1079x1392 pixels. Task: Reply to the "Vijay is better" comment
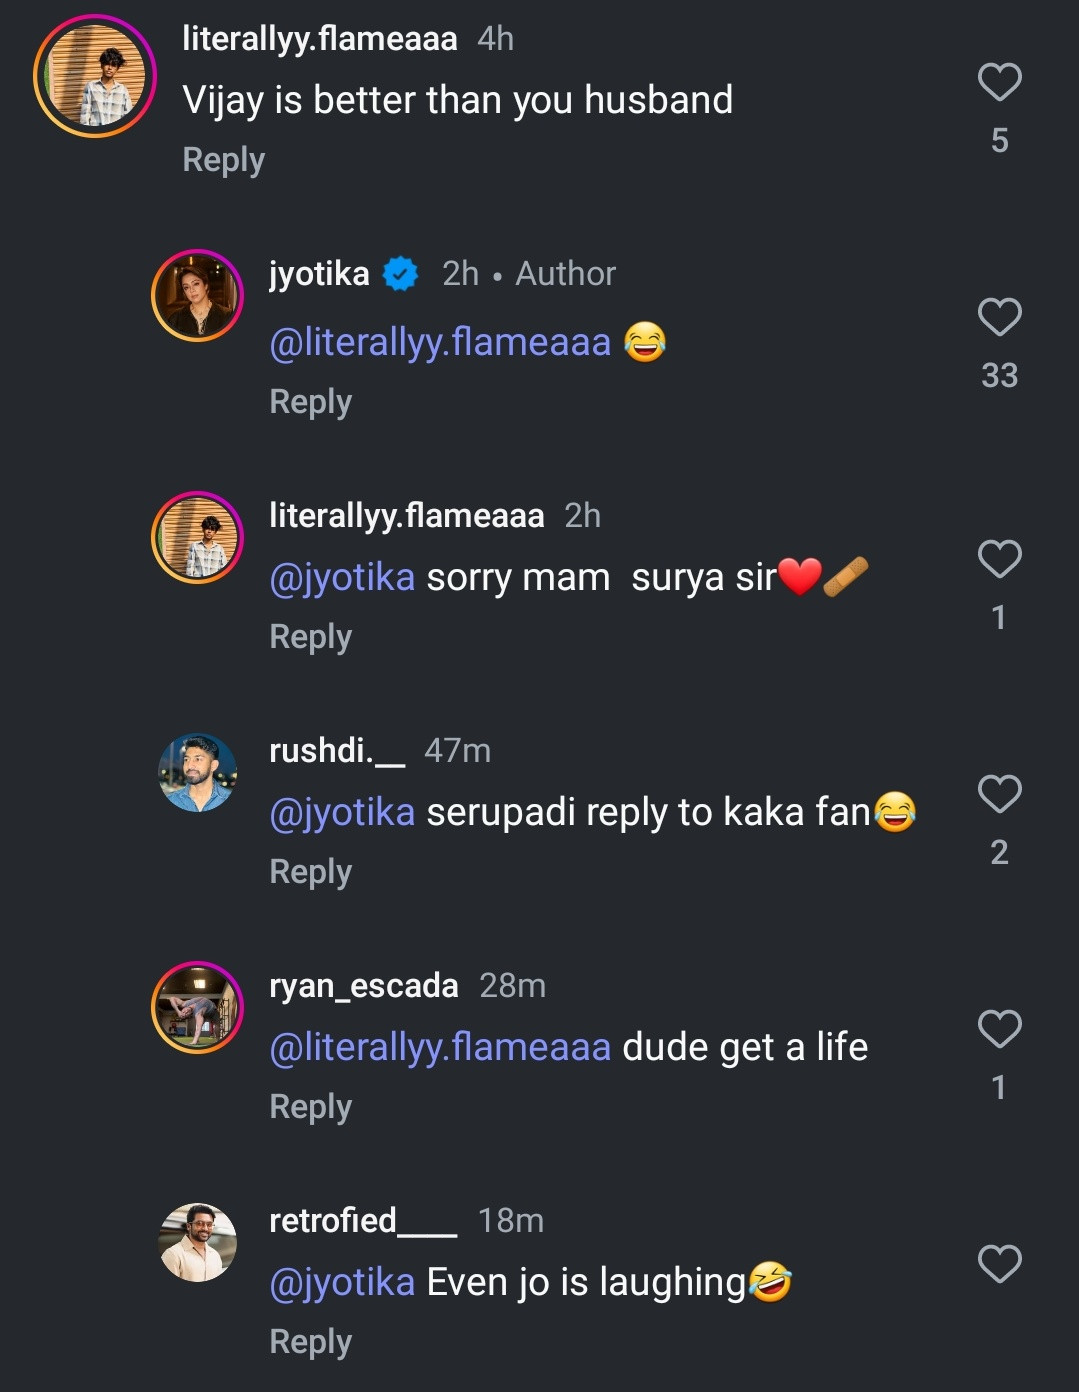(223, 160)
